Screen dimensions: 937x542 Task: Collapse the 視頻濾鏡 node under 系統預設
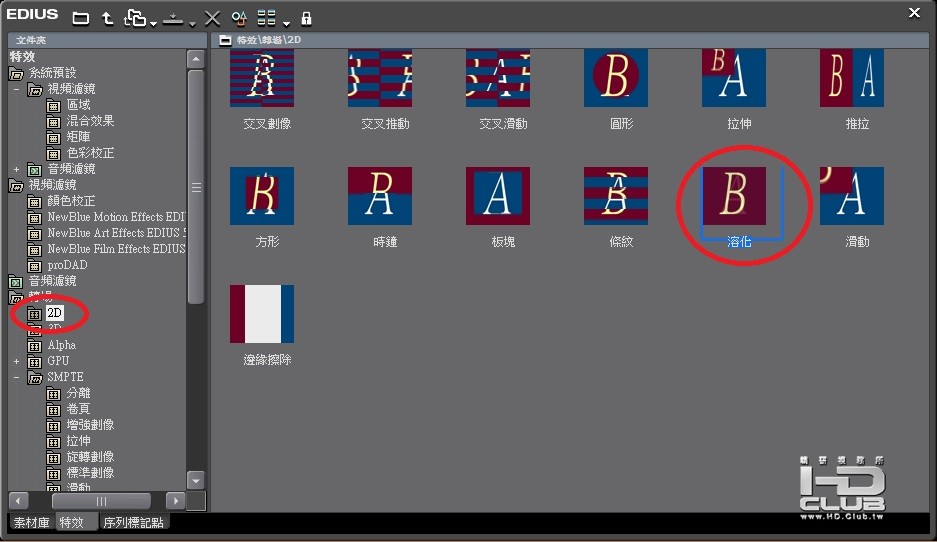click(16, 89)
